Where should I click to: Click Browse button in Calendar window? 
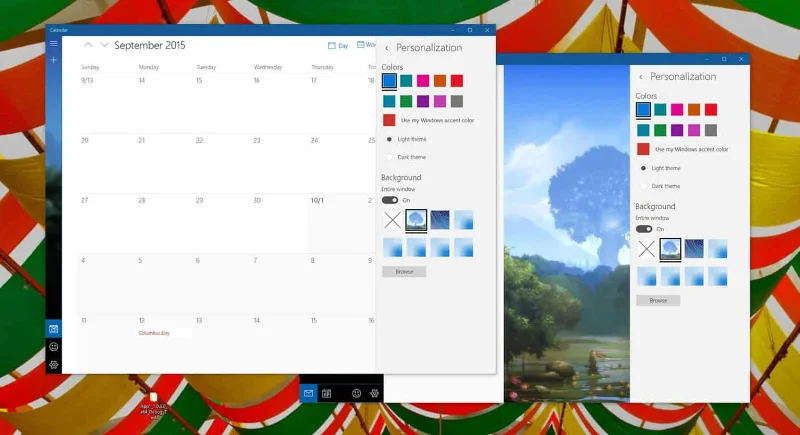[404, 272]
